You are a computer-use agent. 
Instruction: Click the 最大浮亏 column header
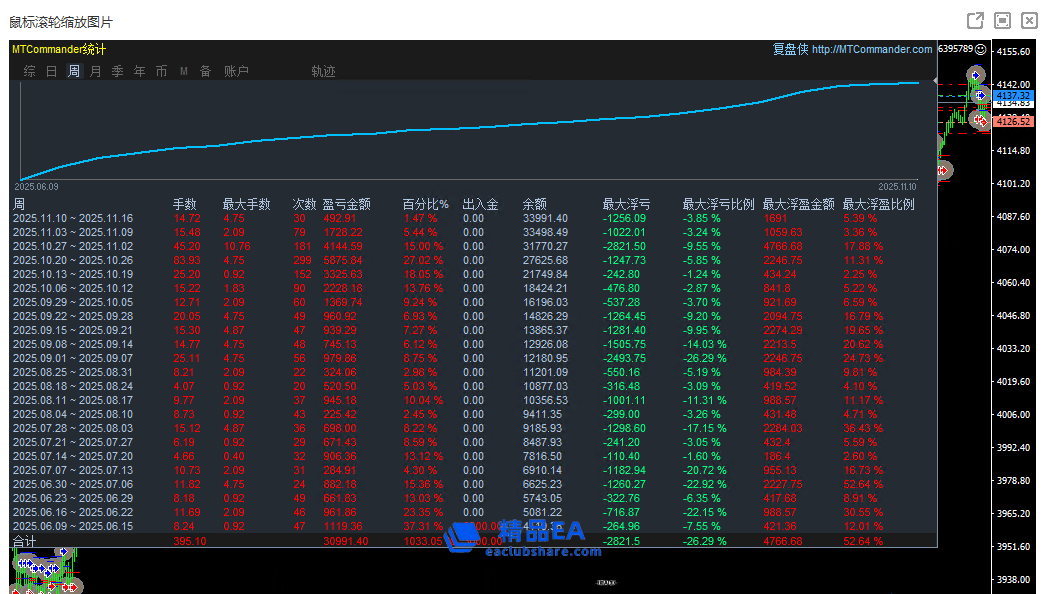click(626, 204)
